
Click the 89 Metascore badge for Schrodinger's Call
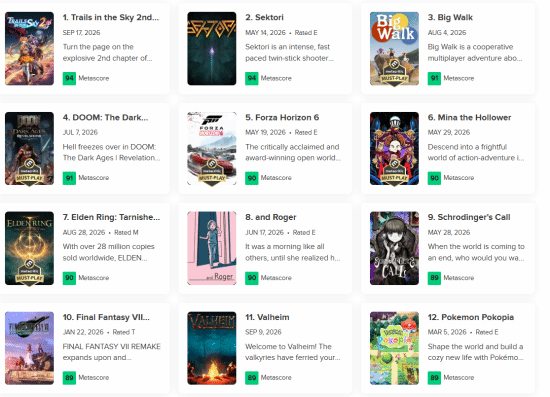point(434,278)
